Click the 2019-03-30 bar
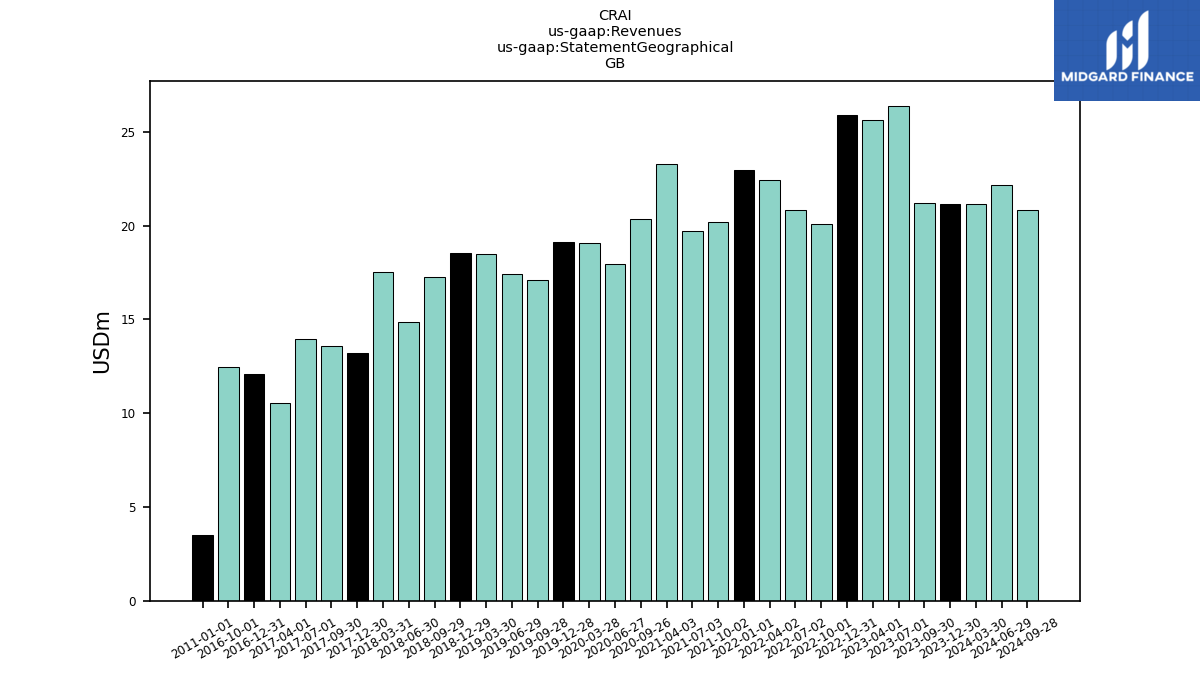Screen dimensions: 1200x675 486,428
